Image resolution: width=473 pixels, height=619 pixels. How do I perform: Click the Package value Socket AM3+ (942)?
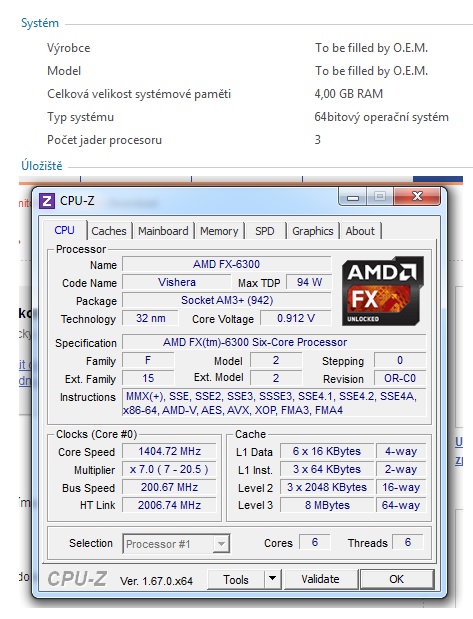click(x=227, y=300)
